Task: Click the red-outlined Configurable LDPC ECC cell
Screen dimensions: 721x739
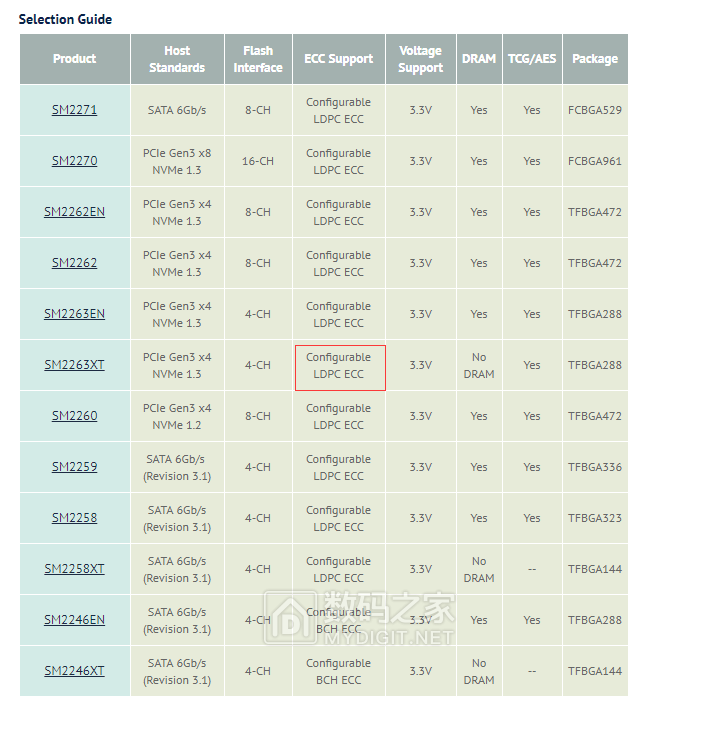Action: point(339,366)
